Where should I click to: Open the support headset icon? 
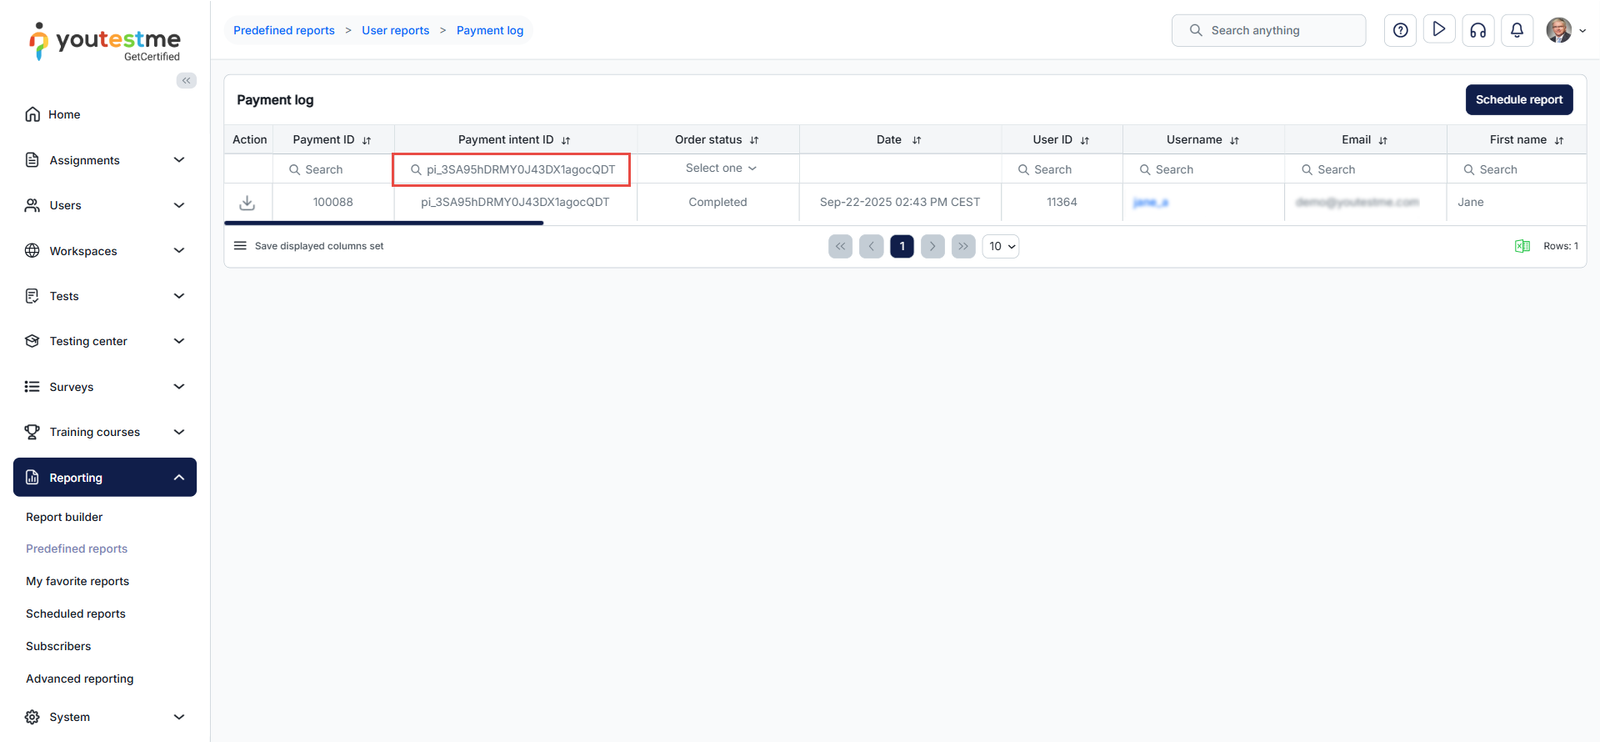coord(1477,31)
